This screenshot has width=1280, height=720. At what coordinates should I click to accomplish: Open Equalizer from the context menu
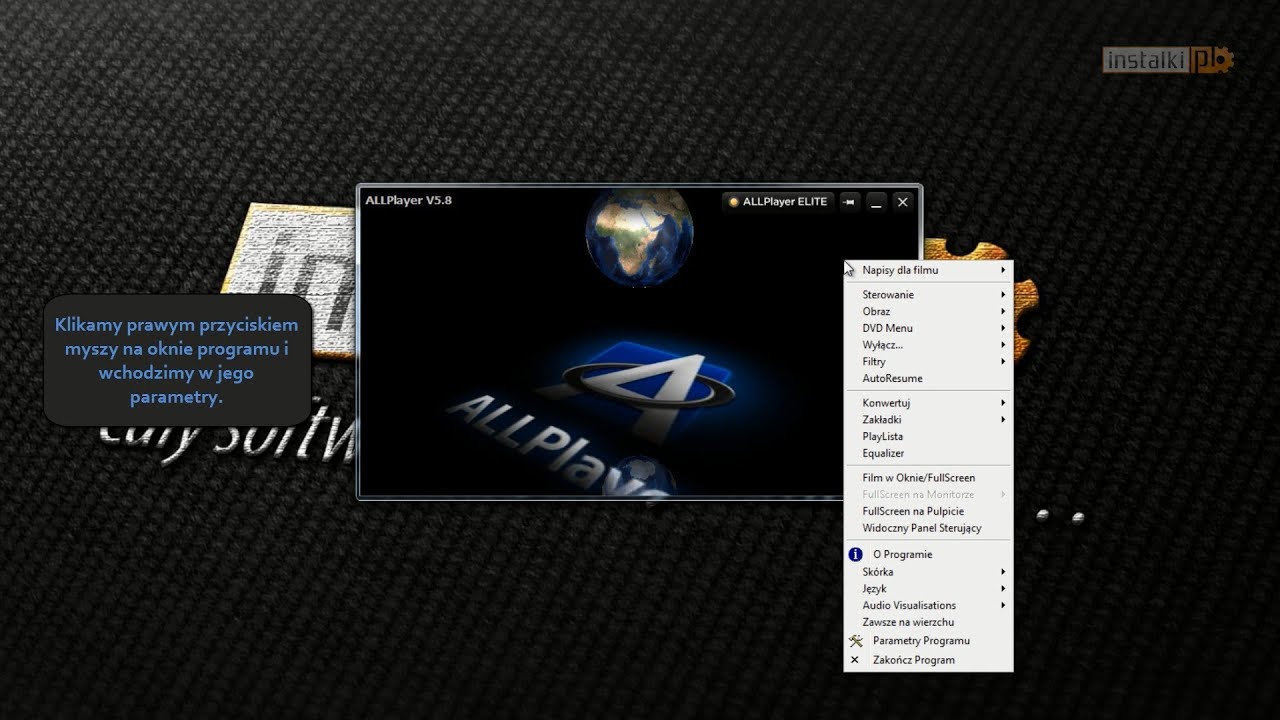928,453
